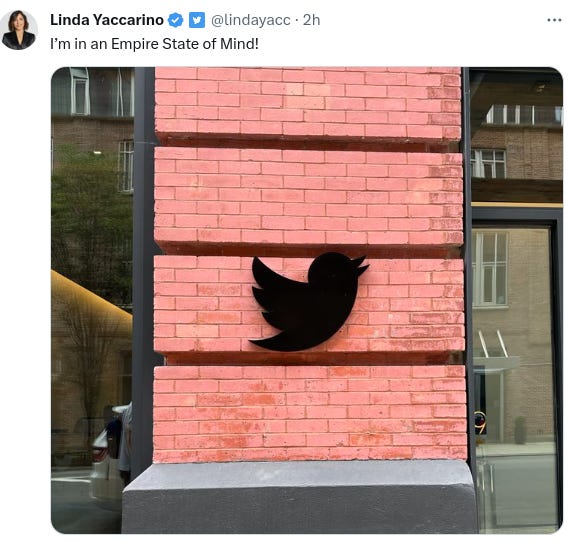Click the 2h timestamp of the tweet

coord(311,20)
